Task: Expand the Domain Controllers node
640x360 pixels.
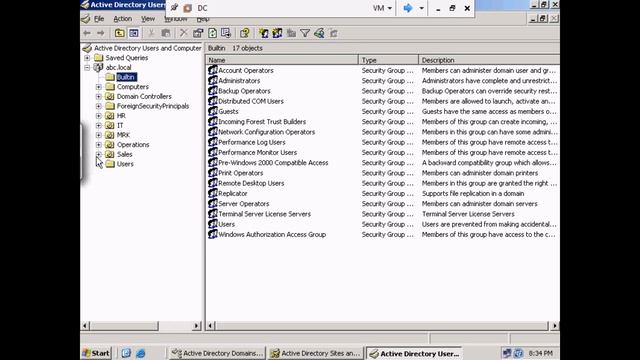Action: pyautogui.click(x=98, y=97)
